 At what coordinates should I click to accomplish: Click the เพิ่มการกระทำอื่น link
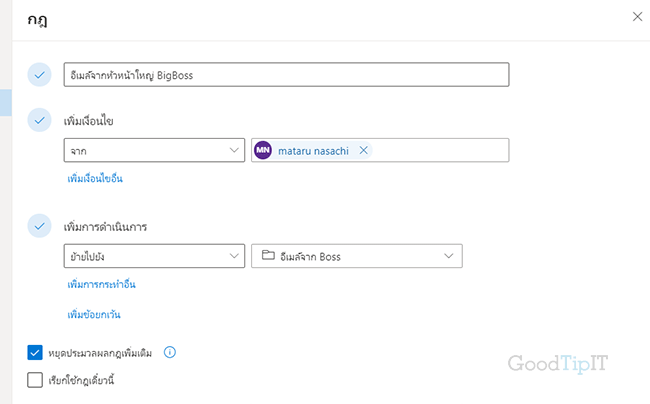pos(102,284)
